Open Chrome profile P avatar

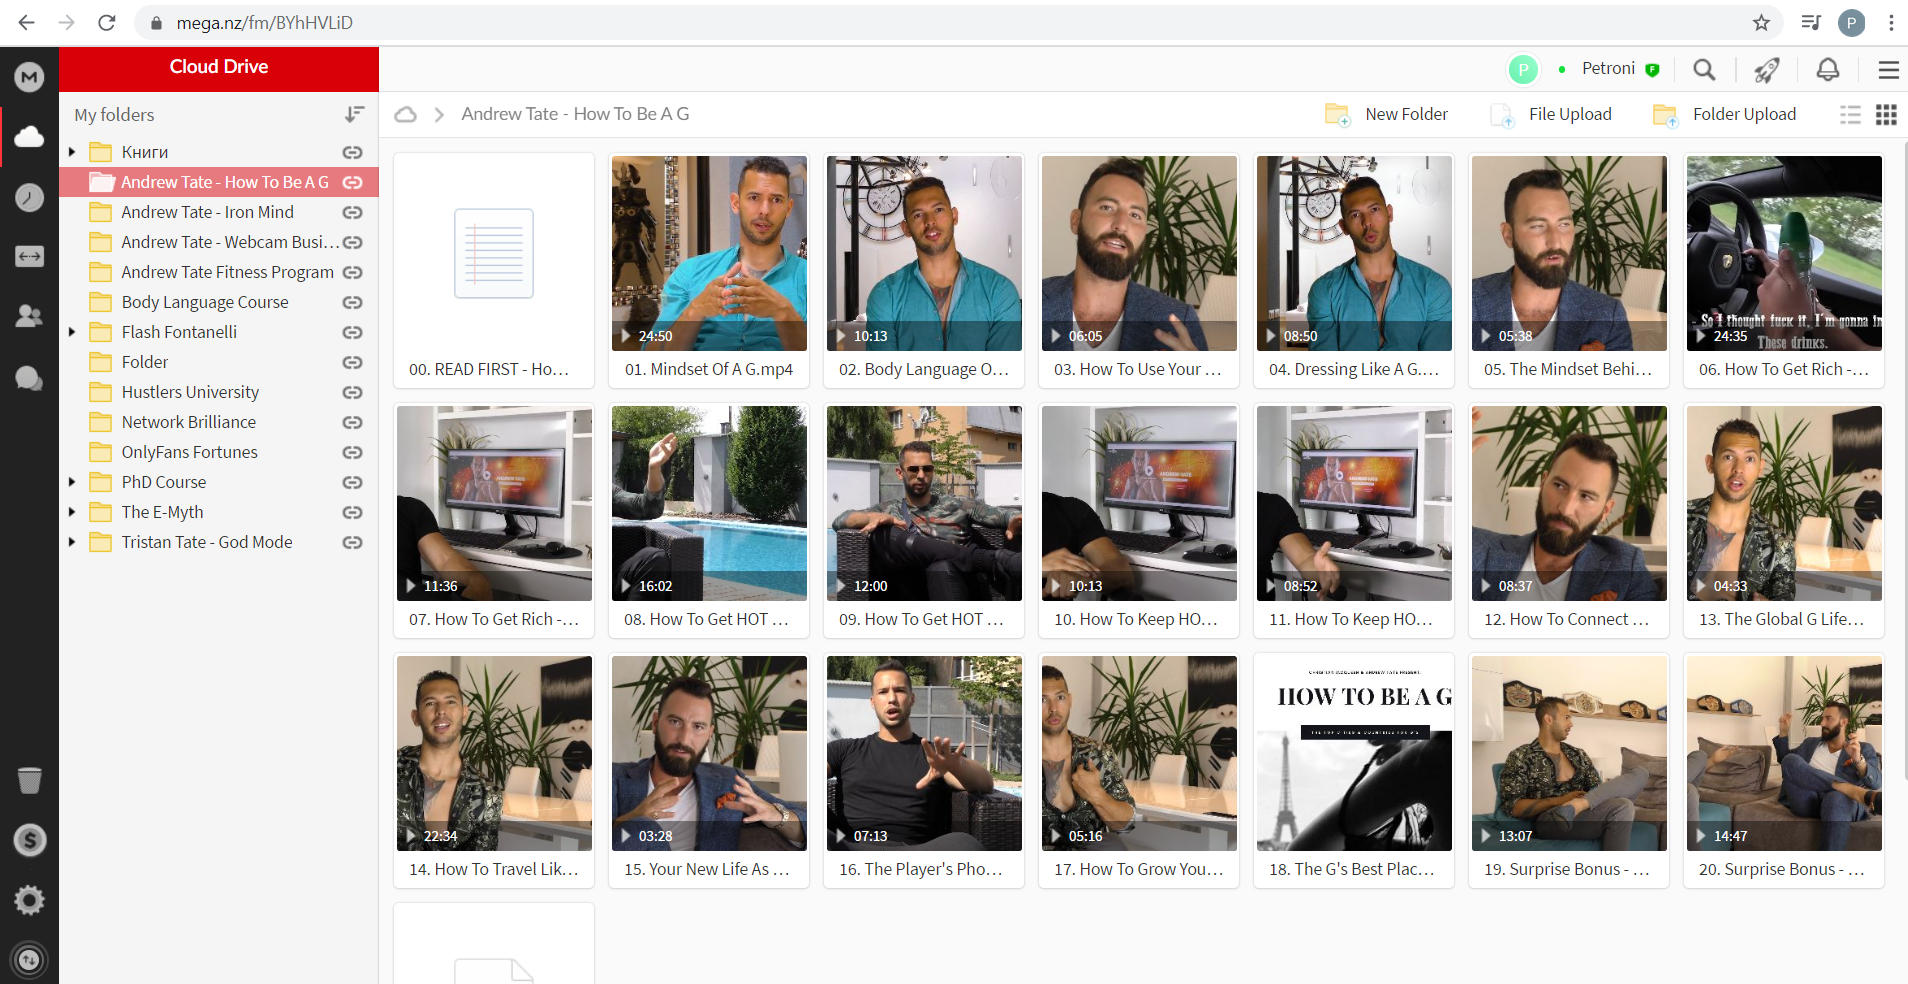1851,22
